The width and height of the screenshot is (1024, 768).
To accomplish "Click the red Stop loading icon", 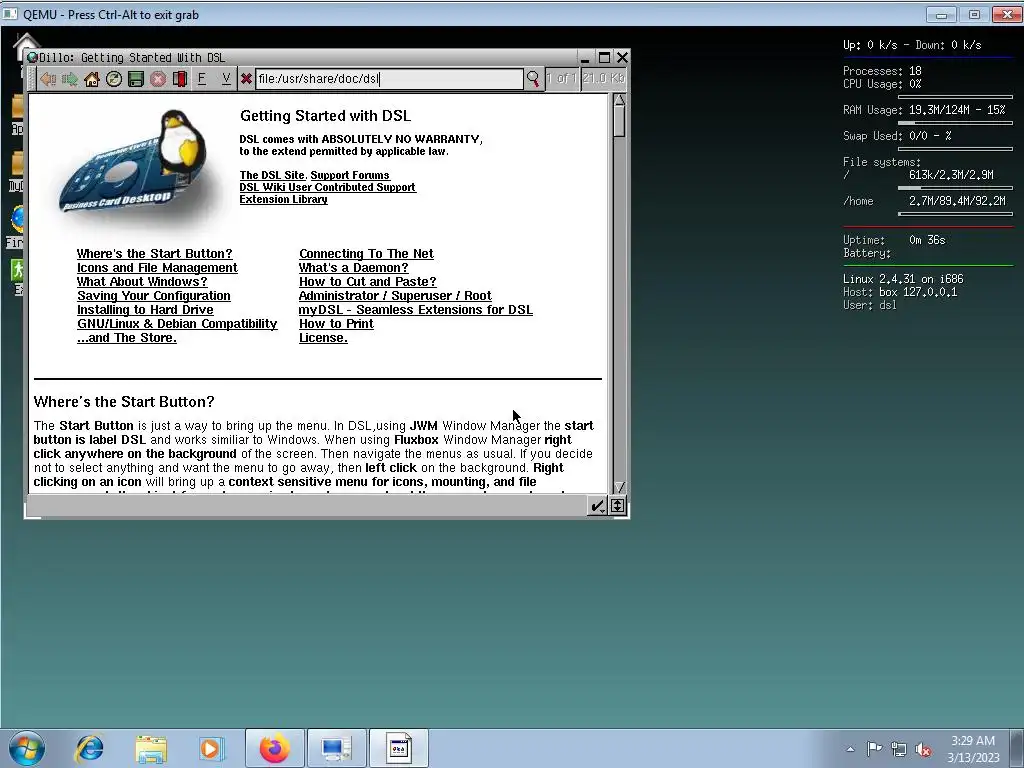I will (x=158, y=79).
